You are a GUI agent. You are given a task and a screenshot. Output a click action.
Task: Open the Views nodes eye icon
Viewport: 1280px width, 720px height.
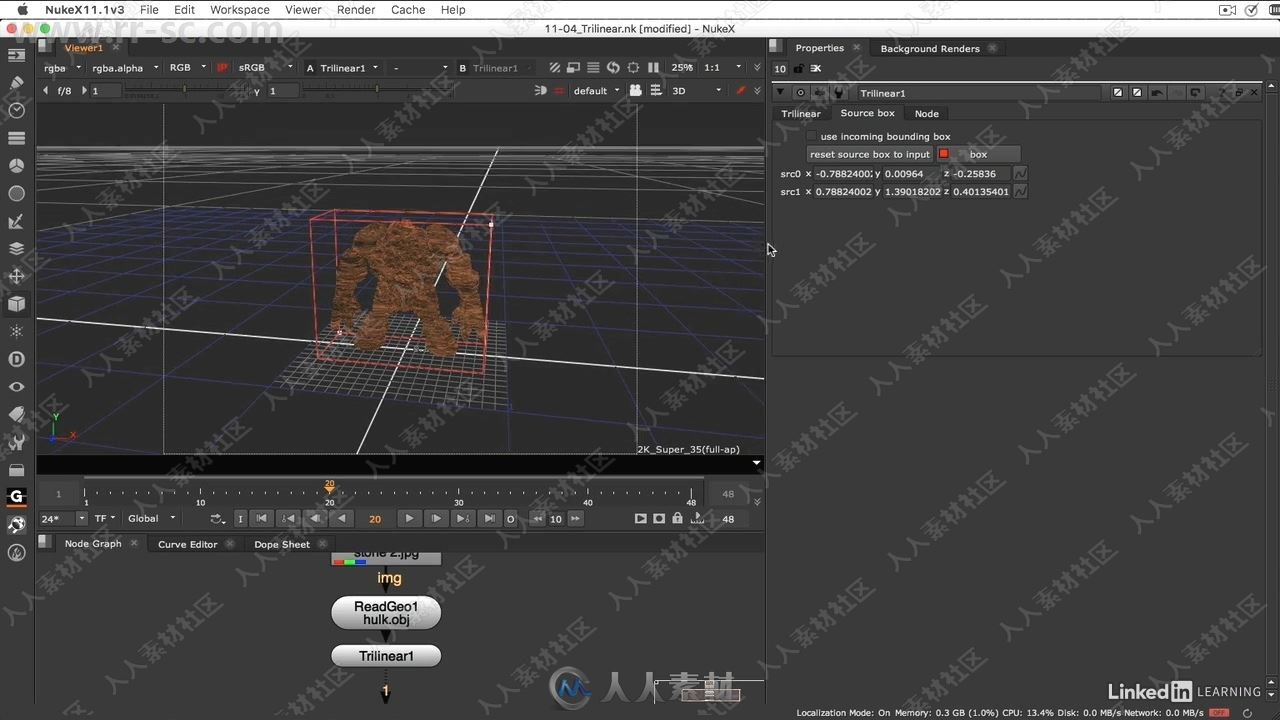coord(16,386)
